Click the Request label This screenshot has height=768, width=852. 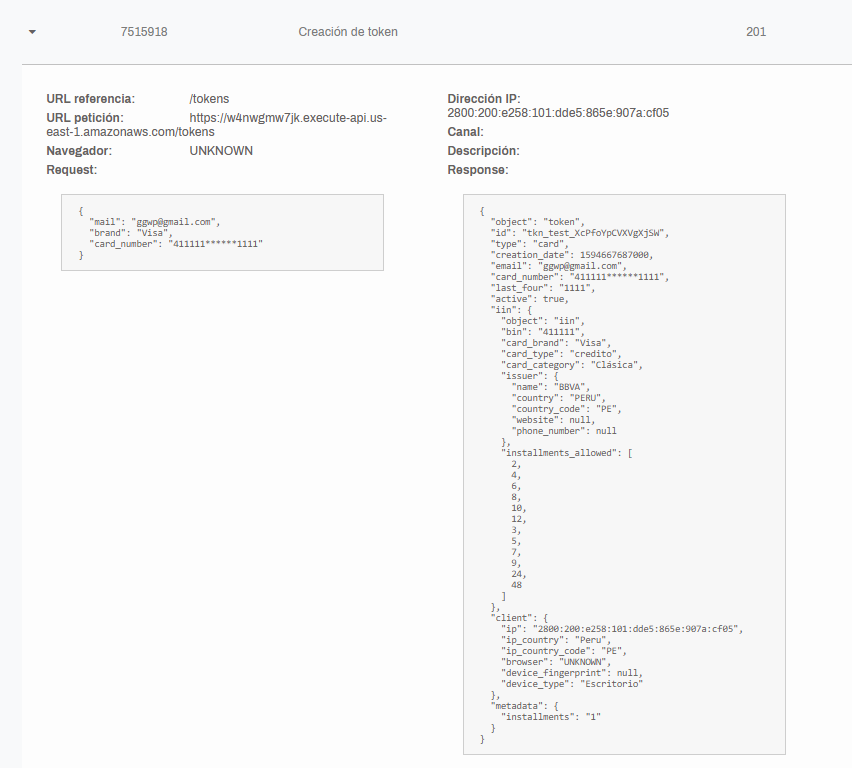point(72,170)
